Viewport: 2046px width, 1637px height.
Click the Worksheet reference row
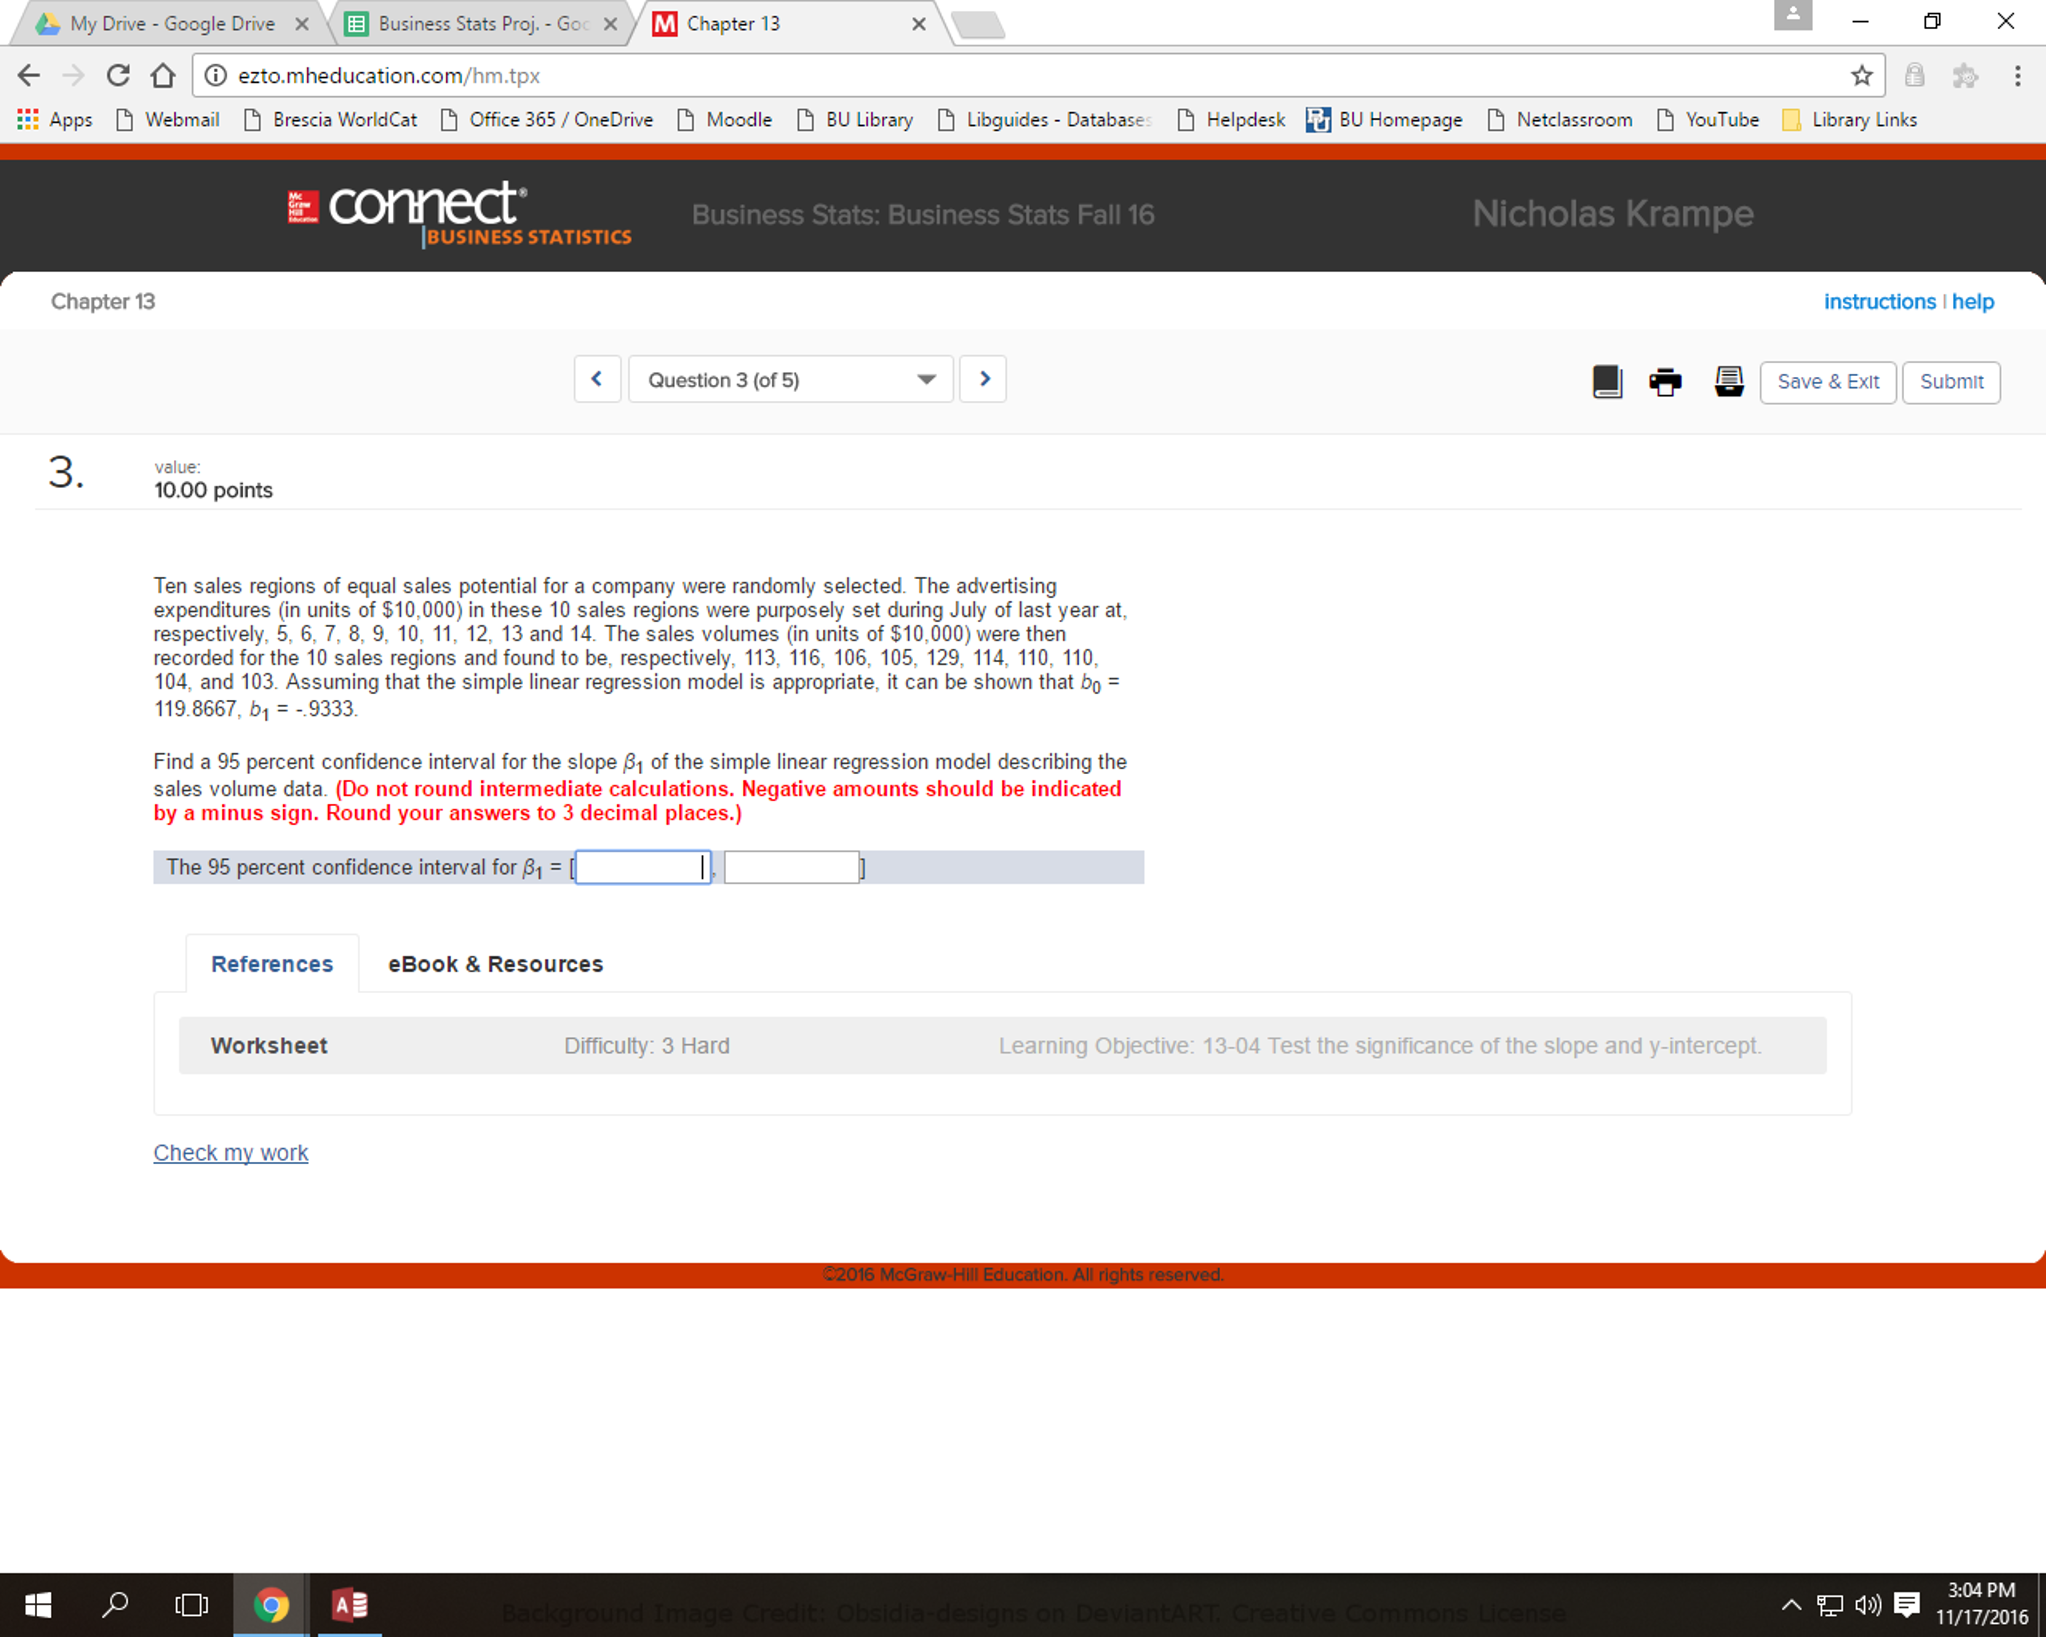click(x=1002, y=1045)
